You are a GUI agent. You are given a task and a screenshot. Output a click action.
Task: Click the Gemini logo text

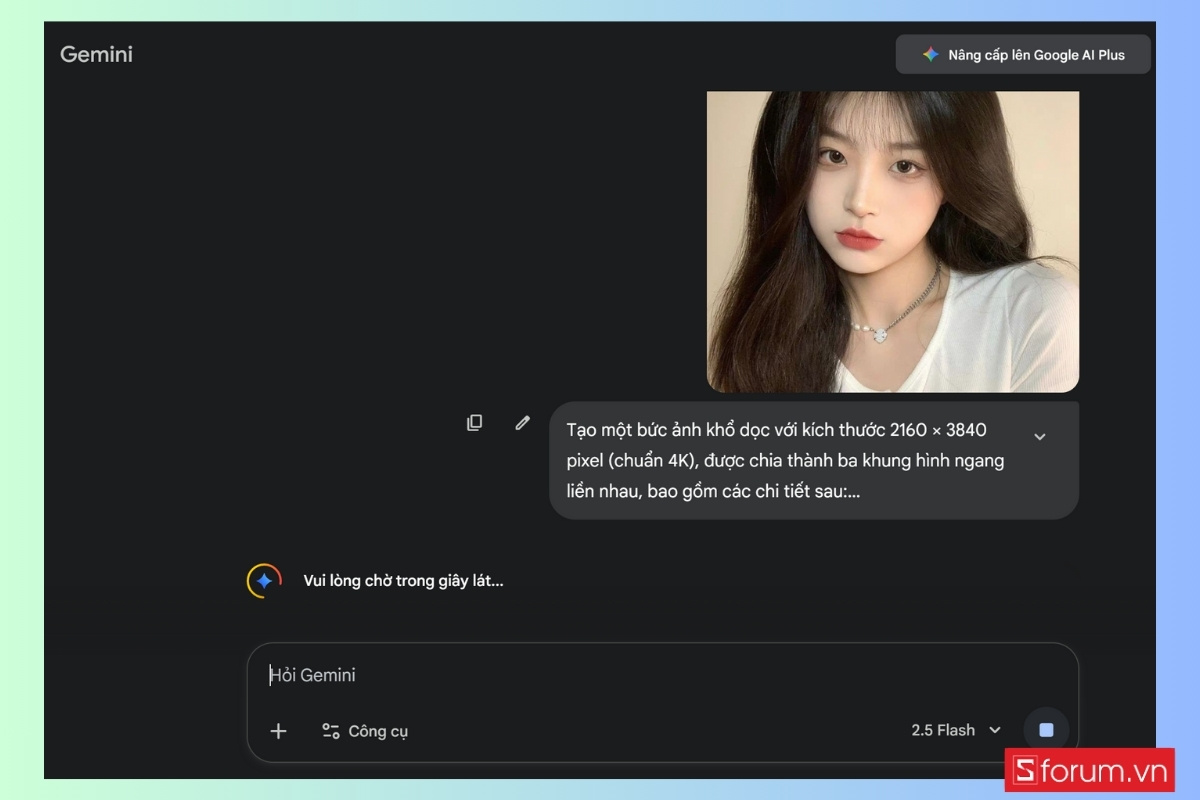(96, 54)
